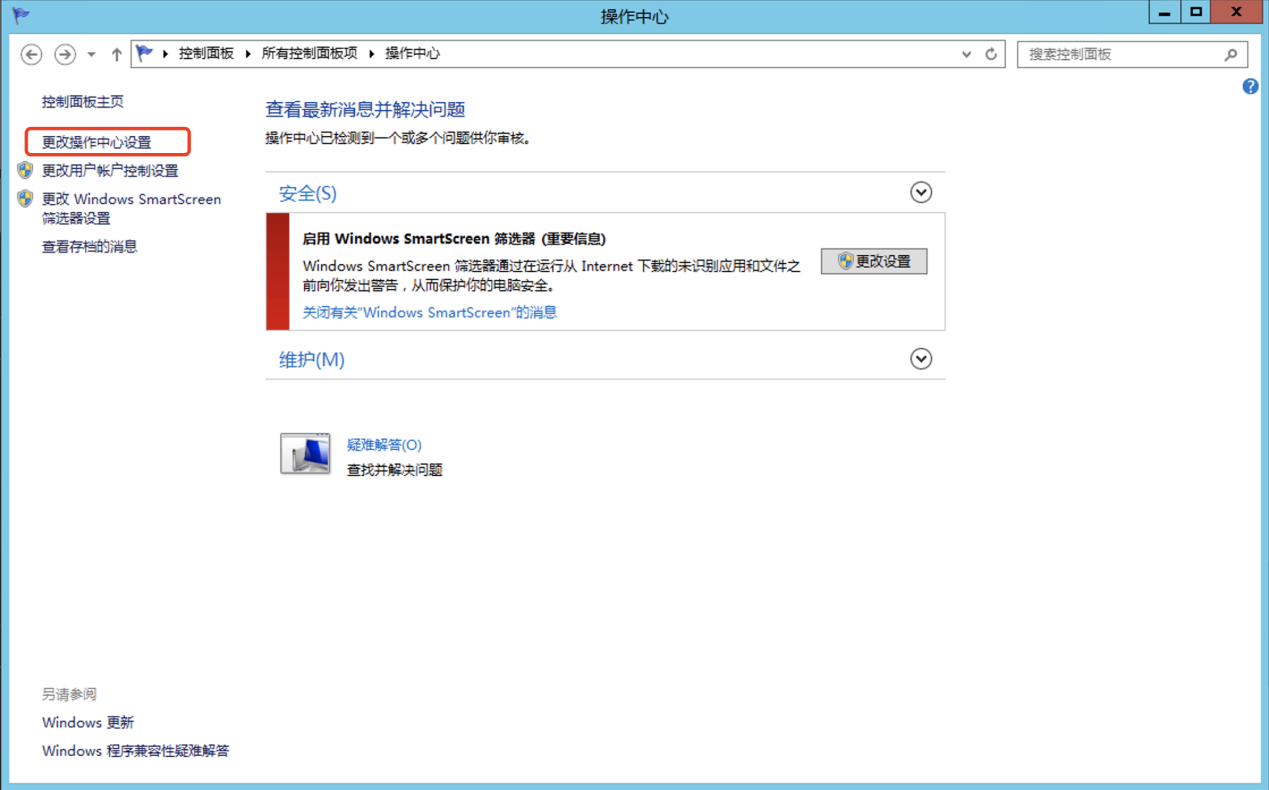Click the window flag icon in title bar

tap(20, 15)
